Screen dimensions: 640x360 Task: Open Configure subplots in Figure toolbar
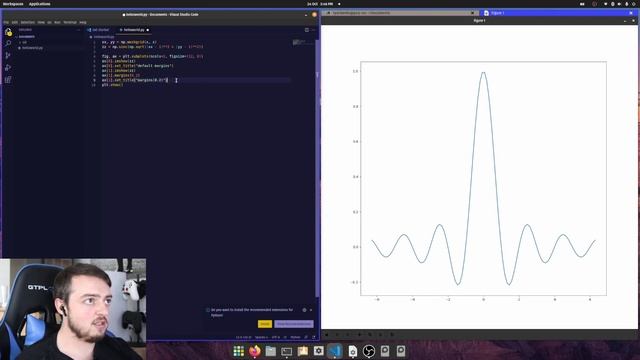click(380, 334)
